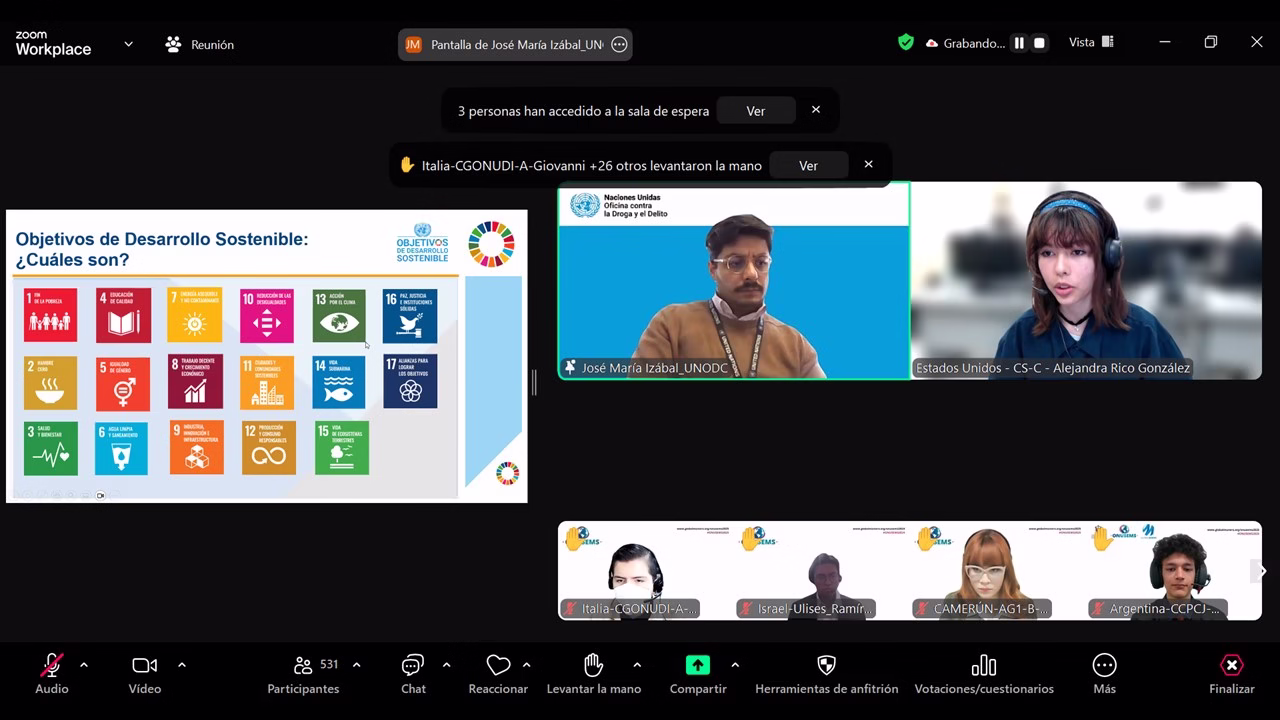Expand the Zoom Workplace dropdown chevron
The image size is (1280, 720).
(128, 44)
